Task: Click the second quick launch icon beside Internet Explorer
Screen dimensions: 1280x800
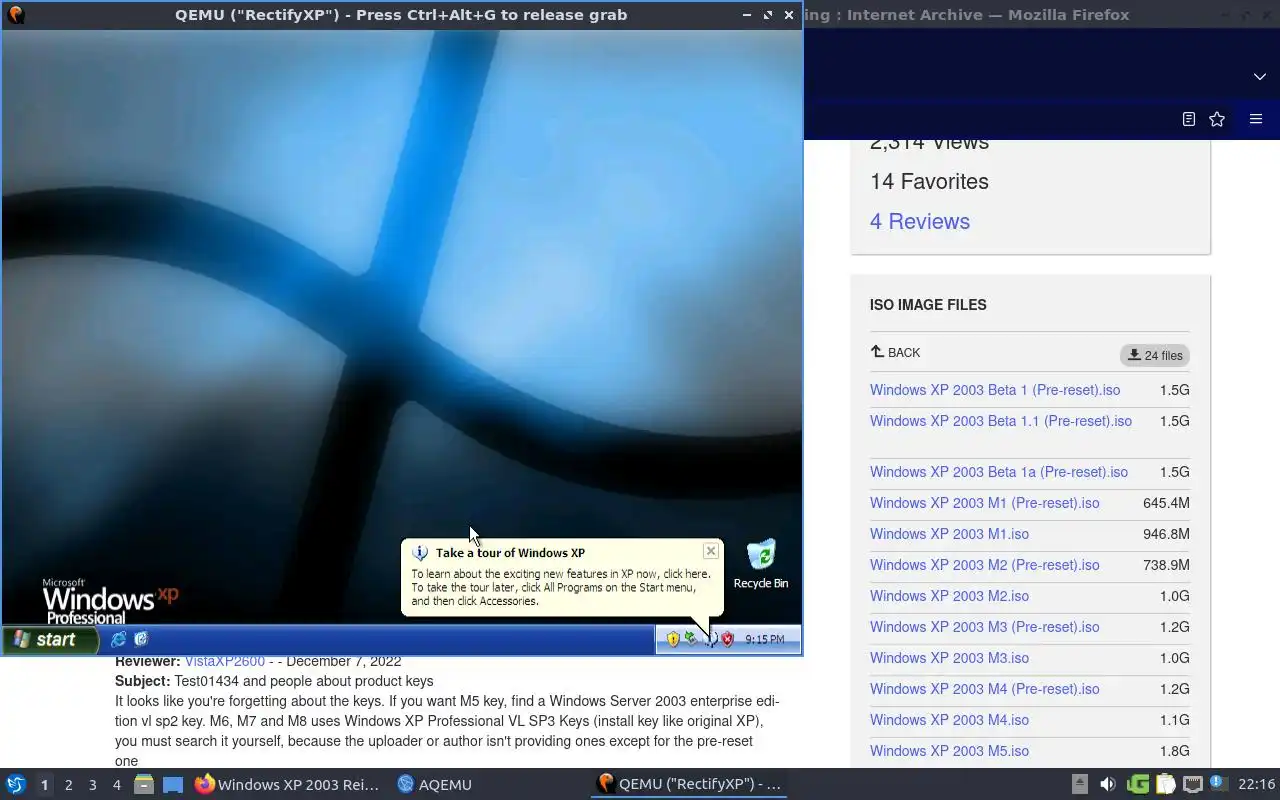Action: click(x=141, y=639)
